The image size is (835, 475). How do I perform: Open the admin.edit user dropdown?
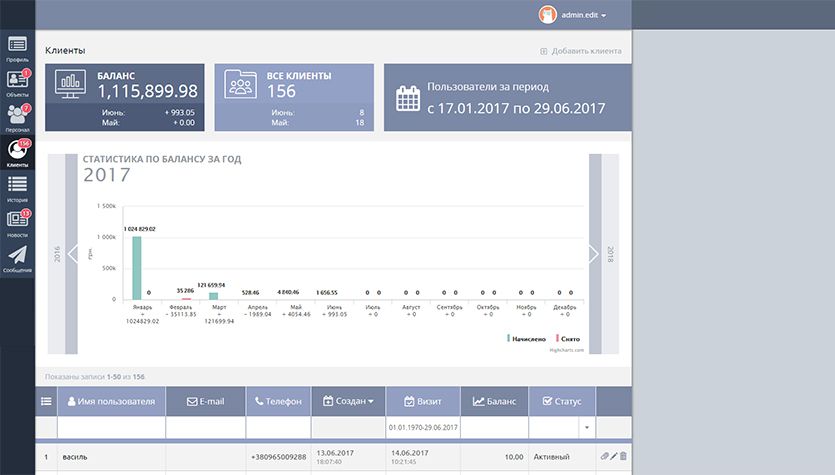click(x=584, y=15)
